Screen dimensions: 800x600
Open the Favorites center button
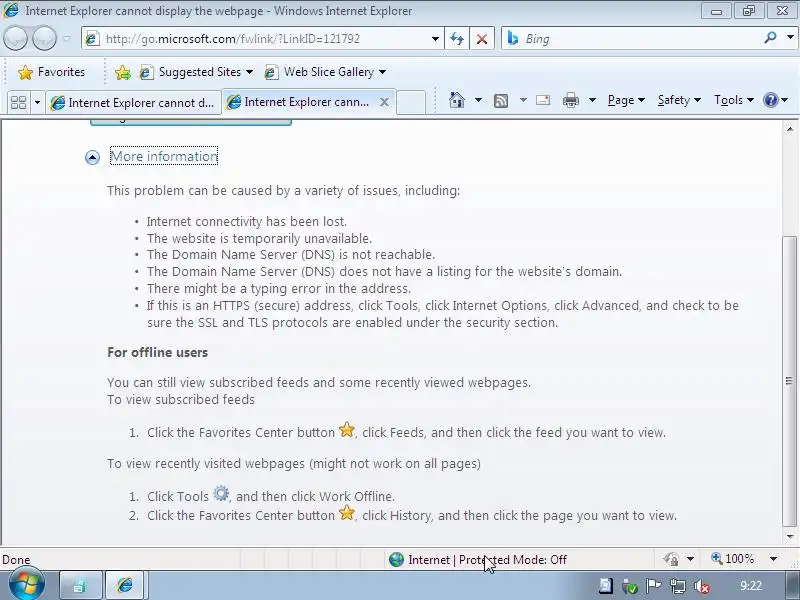[51, 72]
